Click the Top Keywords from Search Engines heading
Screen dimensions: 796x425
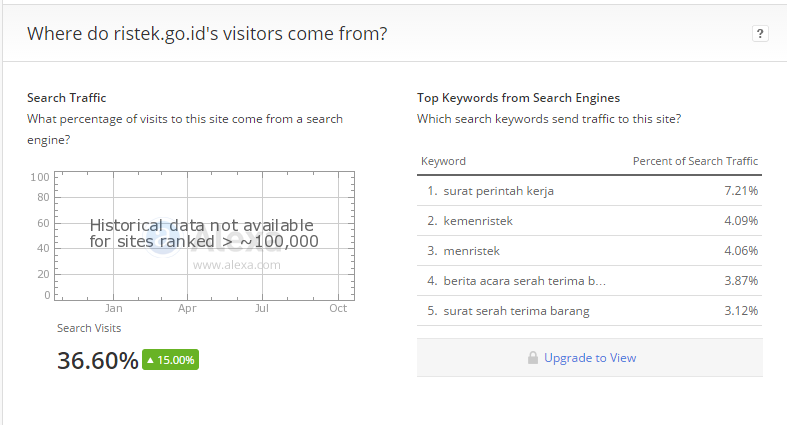(518, 98)
